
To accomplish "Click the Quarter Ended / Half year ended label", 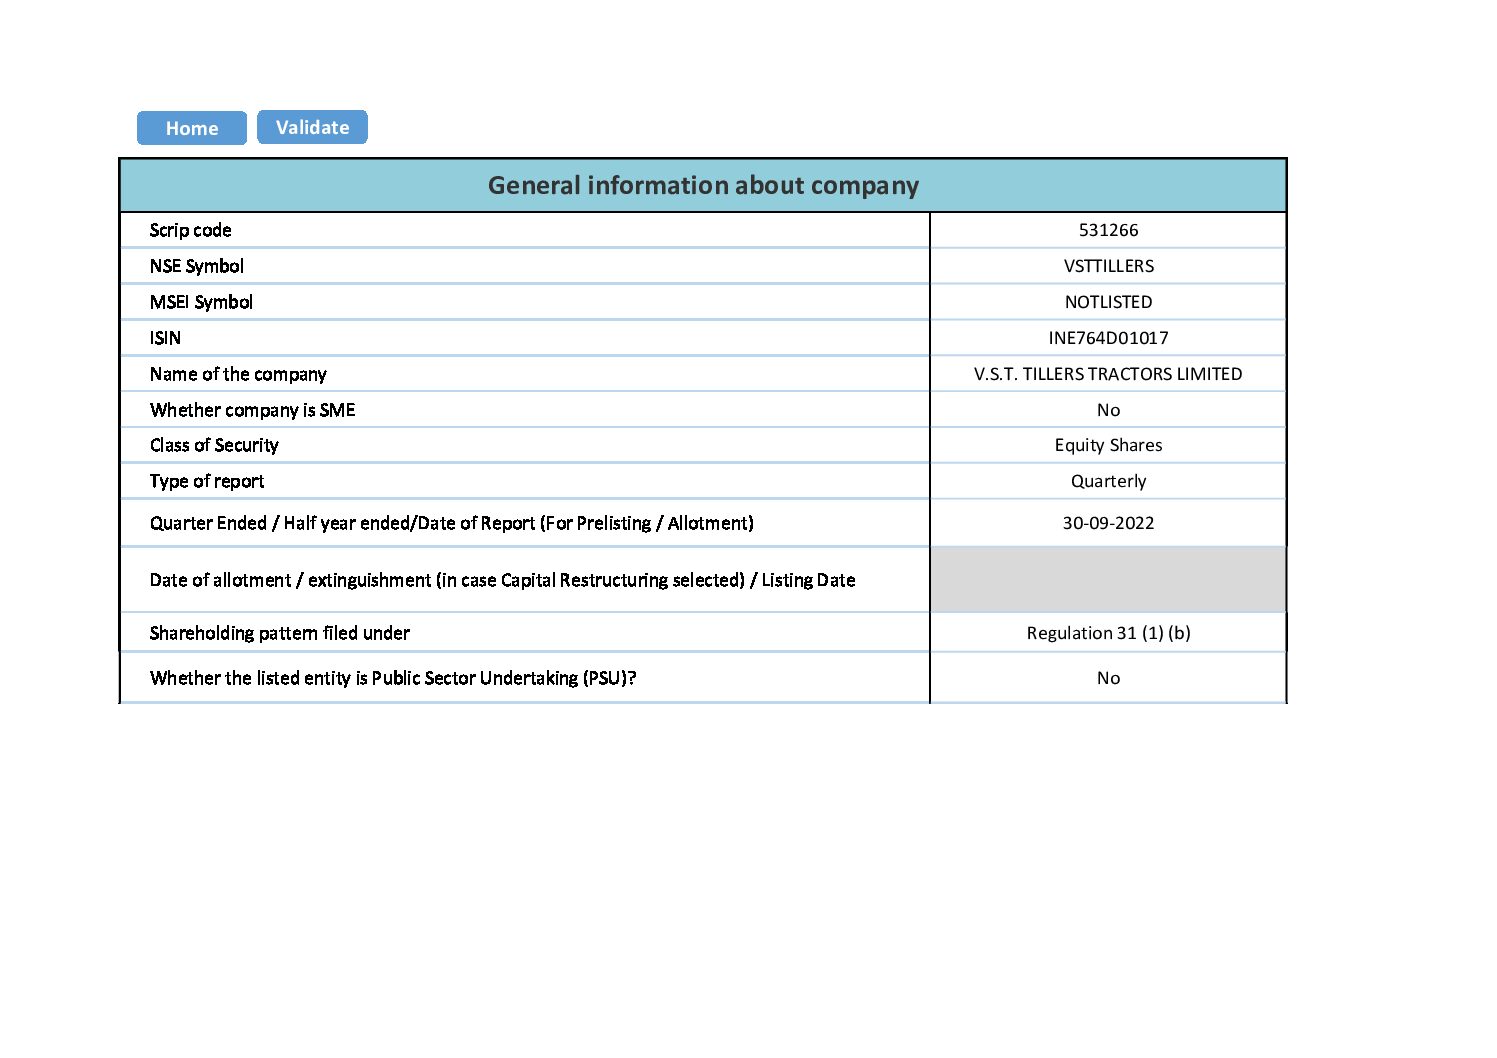I will [451, 523].
